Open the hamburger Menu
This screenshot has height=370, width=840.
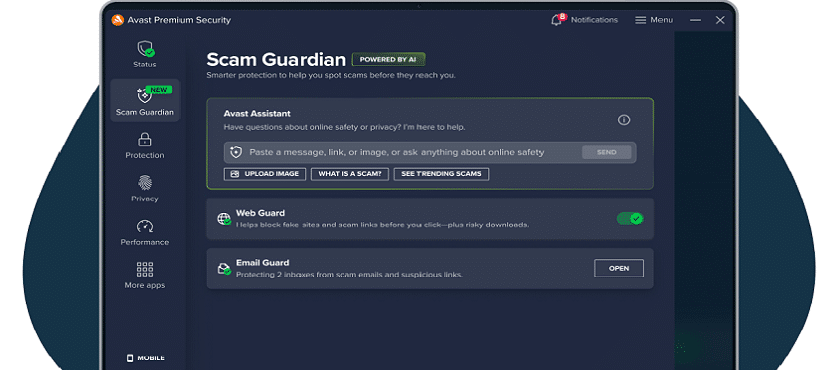(654, 20)
